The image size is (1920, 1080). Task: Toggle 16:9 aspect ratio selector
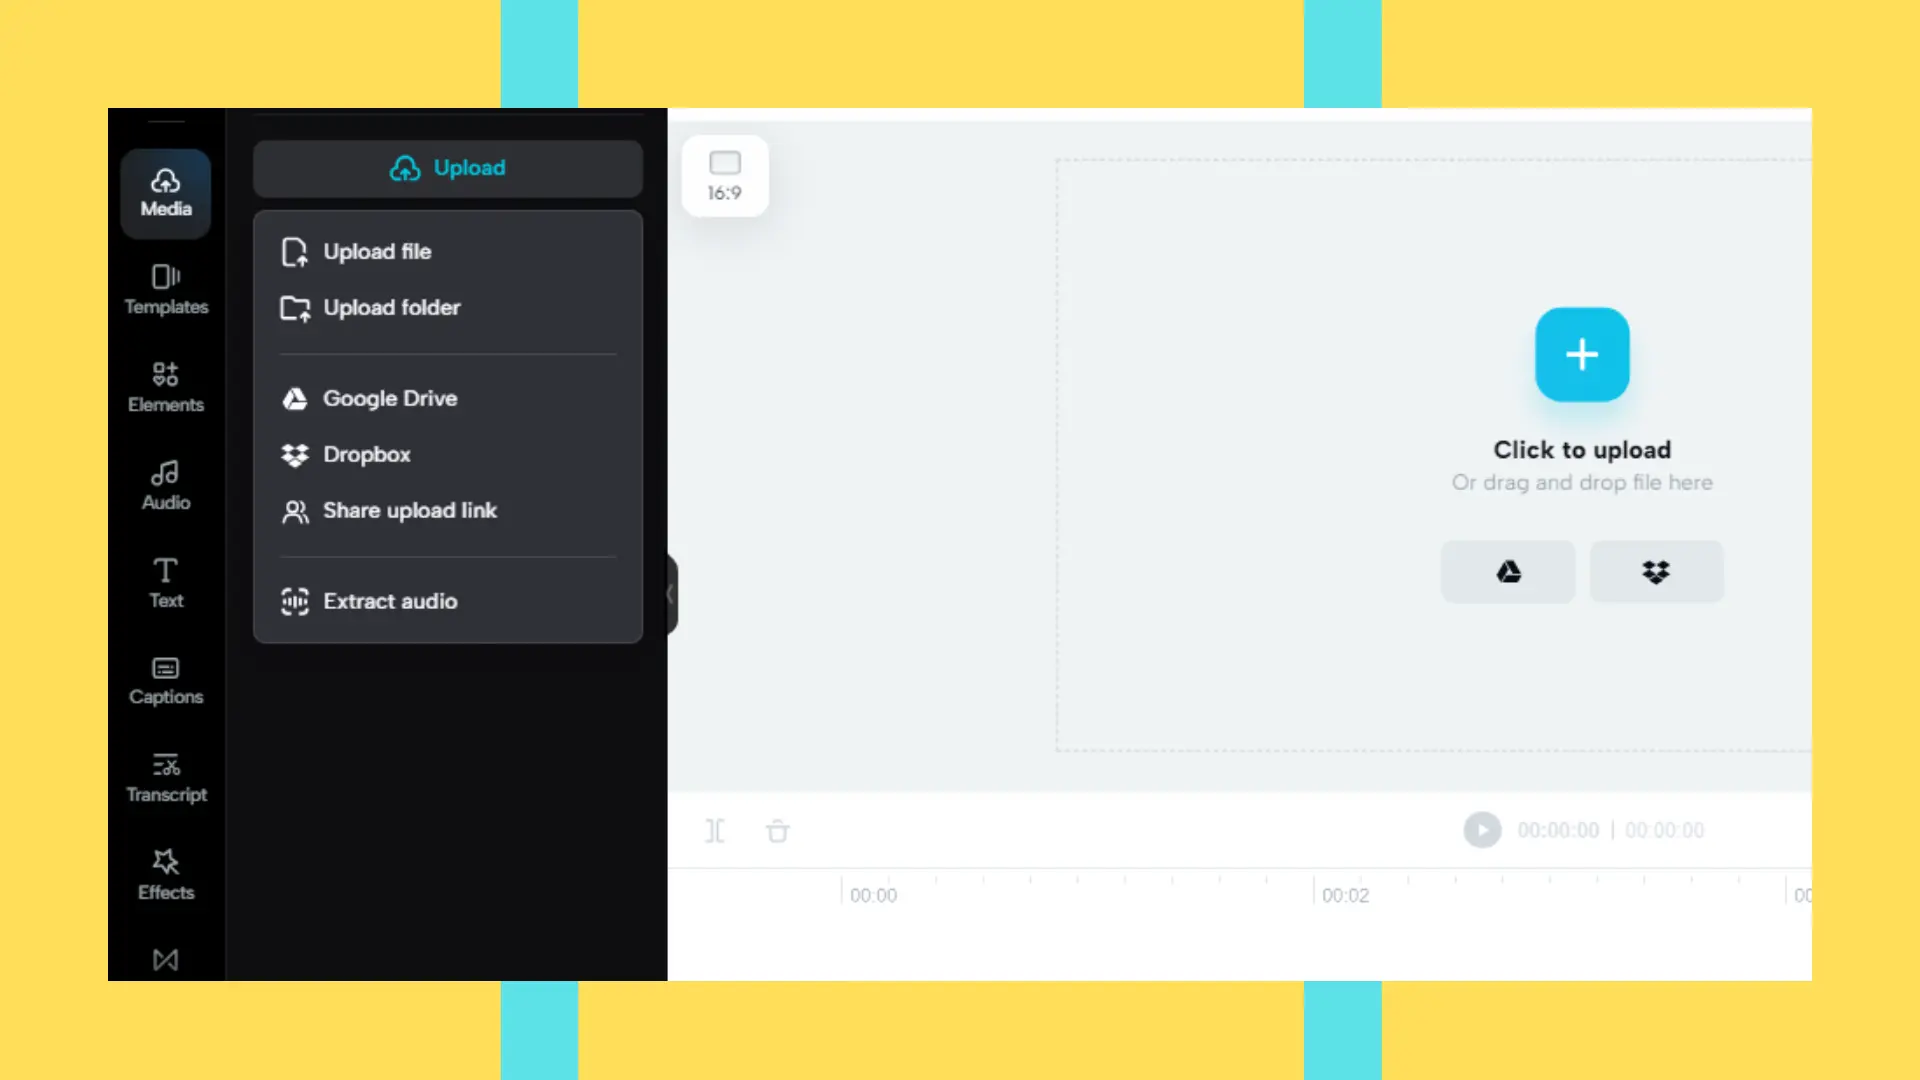click(724, 175)
